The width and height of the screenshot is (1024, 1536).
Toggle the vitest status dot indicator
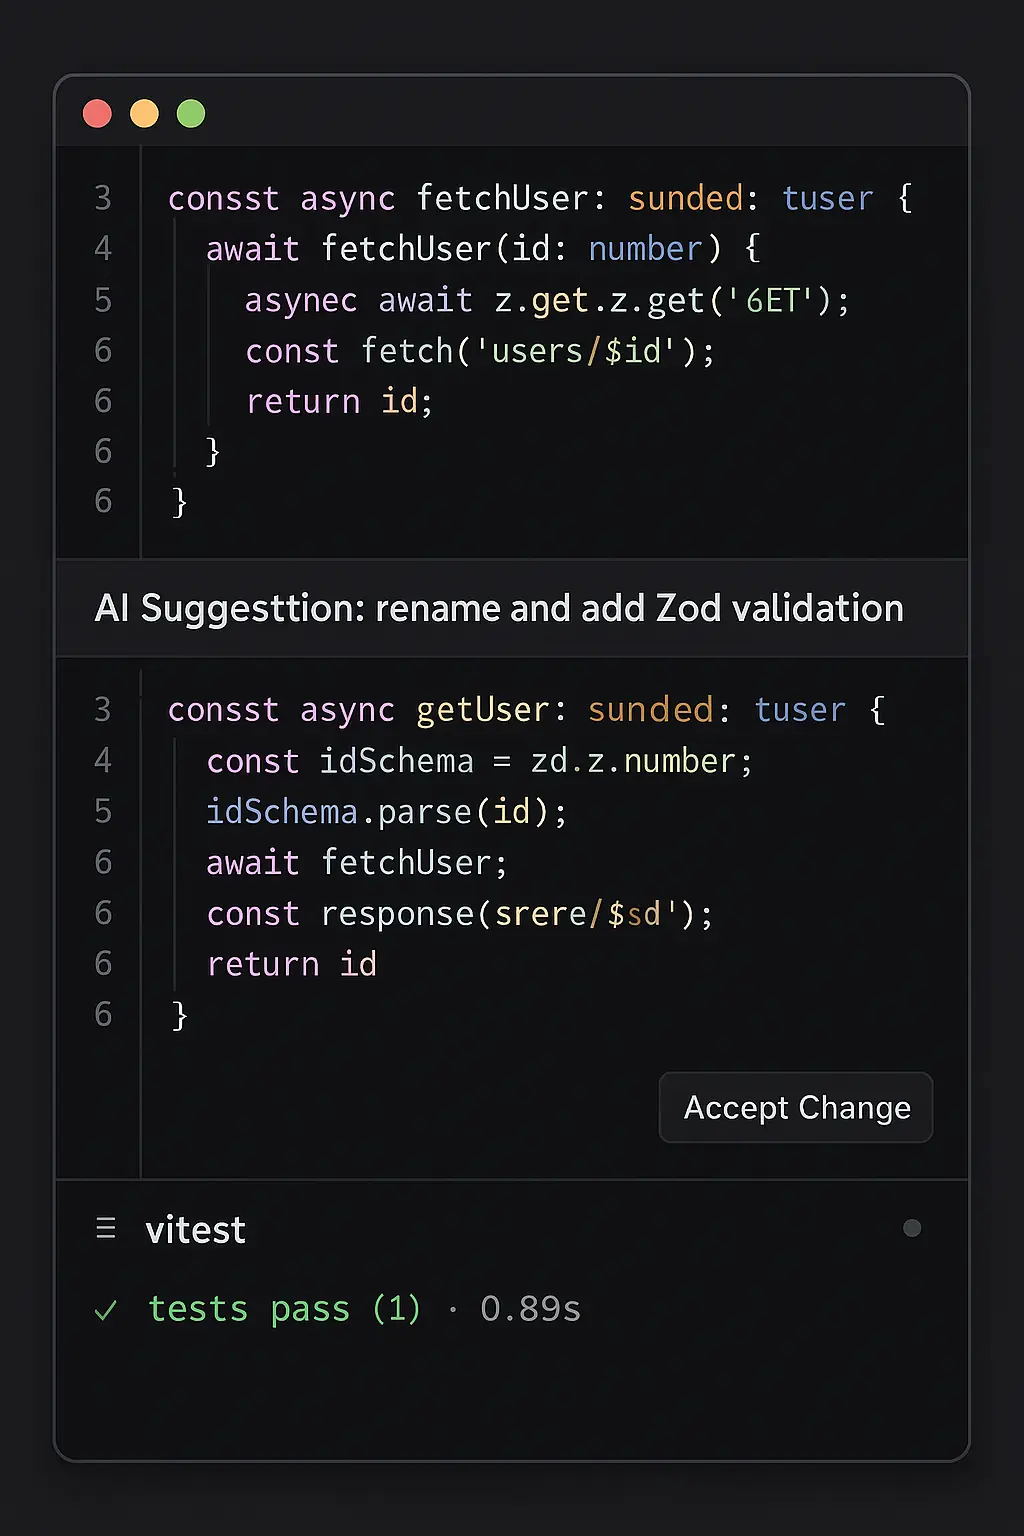tap(911, 1228)
